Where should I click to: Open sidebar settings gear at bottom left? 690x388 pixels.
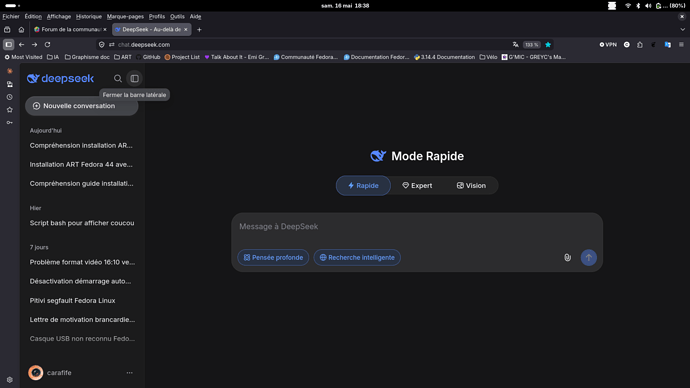10,380
